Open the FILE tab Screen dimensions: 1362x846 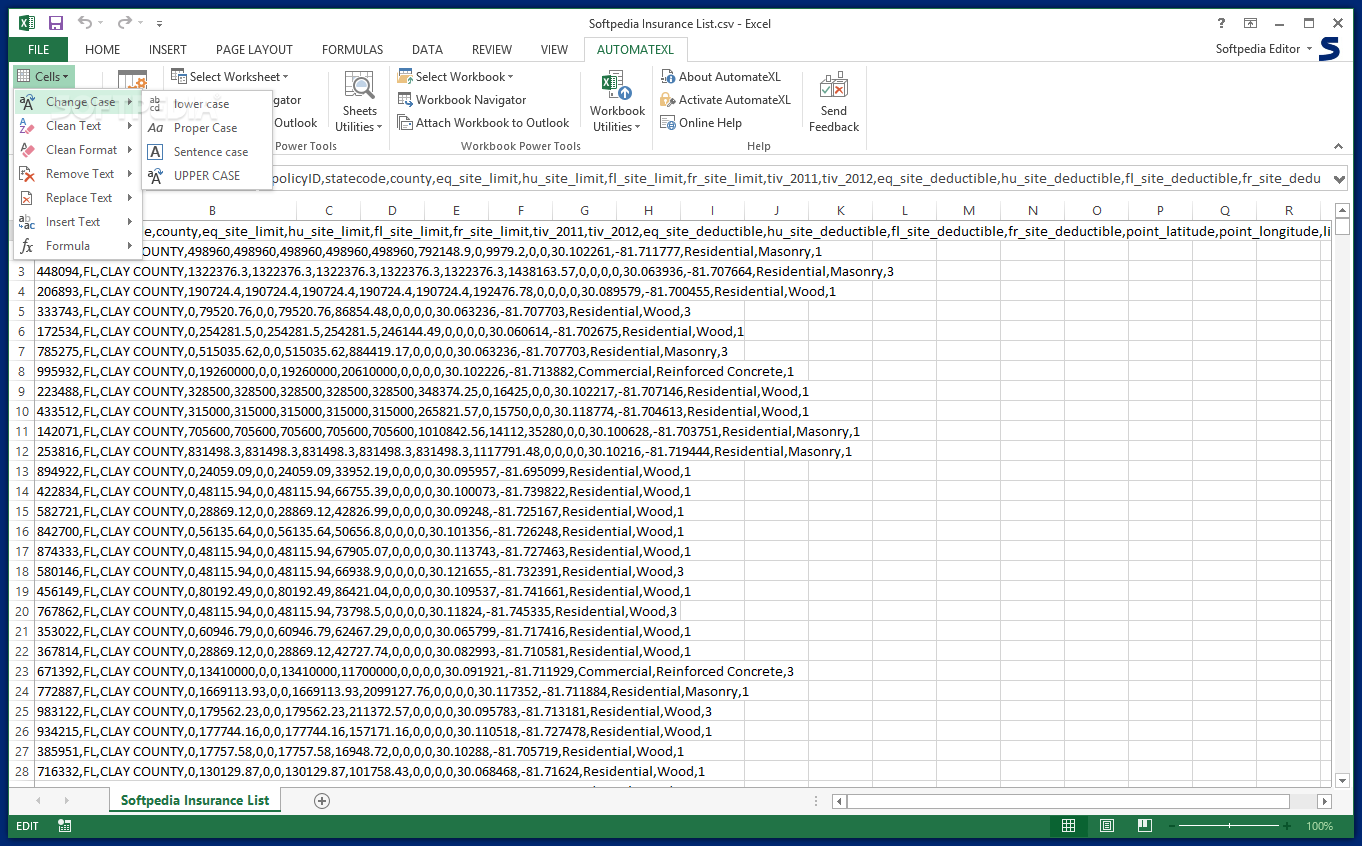[38, 49]
